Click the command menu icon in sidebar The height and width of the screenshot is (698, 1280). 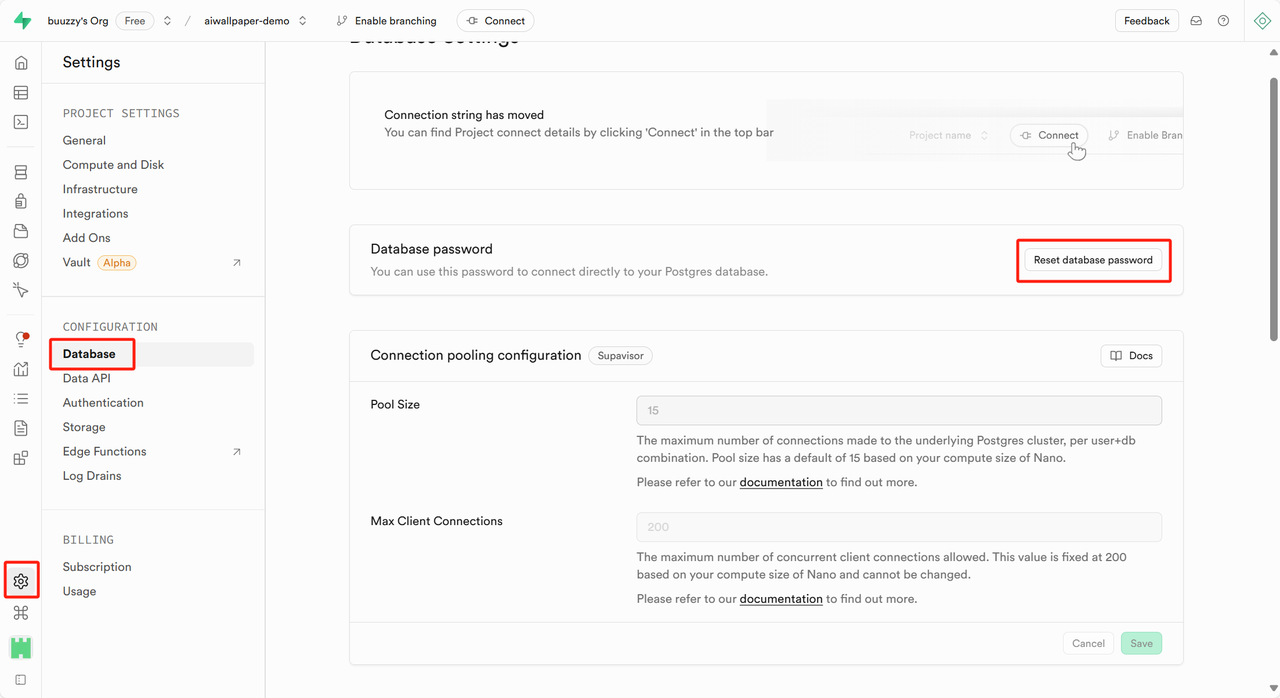pos(21,613)
